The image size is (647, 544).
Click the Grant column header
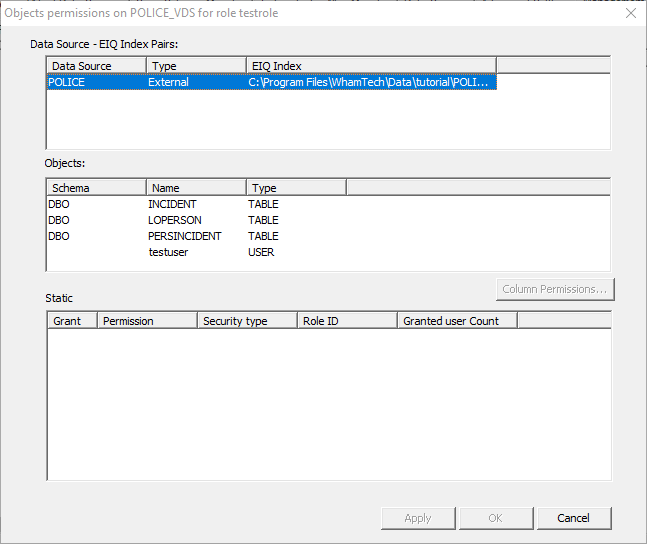click(x=71, y=321)
